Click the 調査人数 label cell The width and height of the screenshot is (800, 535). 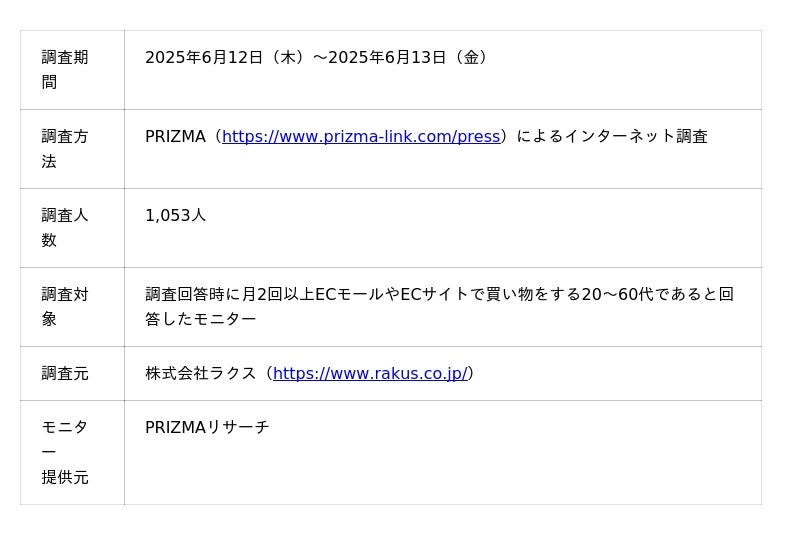coord(65,228)
